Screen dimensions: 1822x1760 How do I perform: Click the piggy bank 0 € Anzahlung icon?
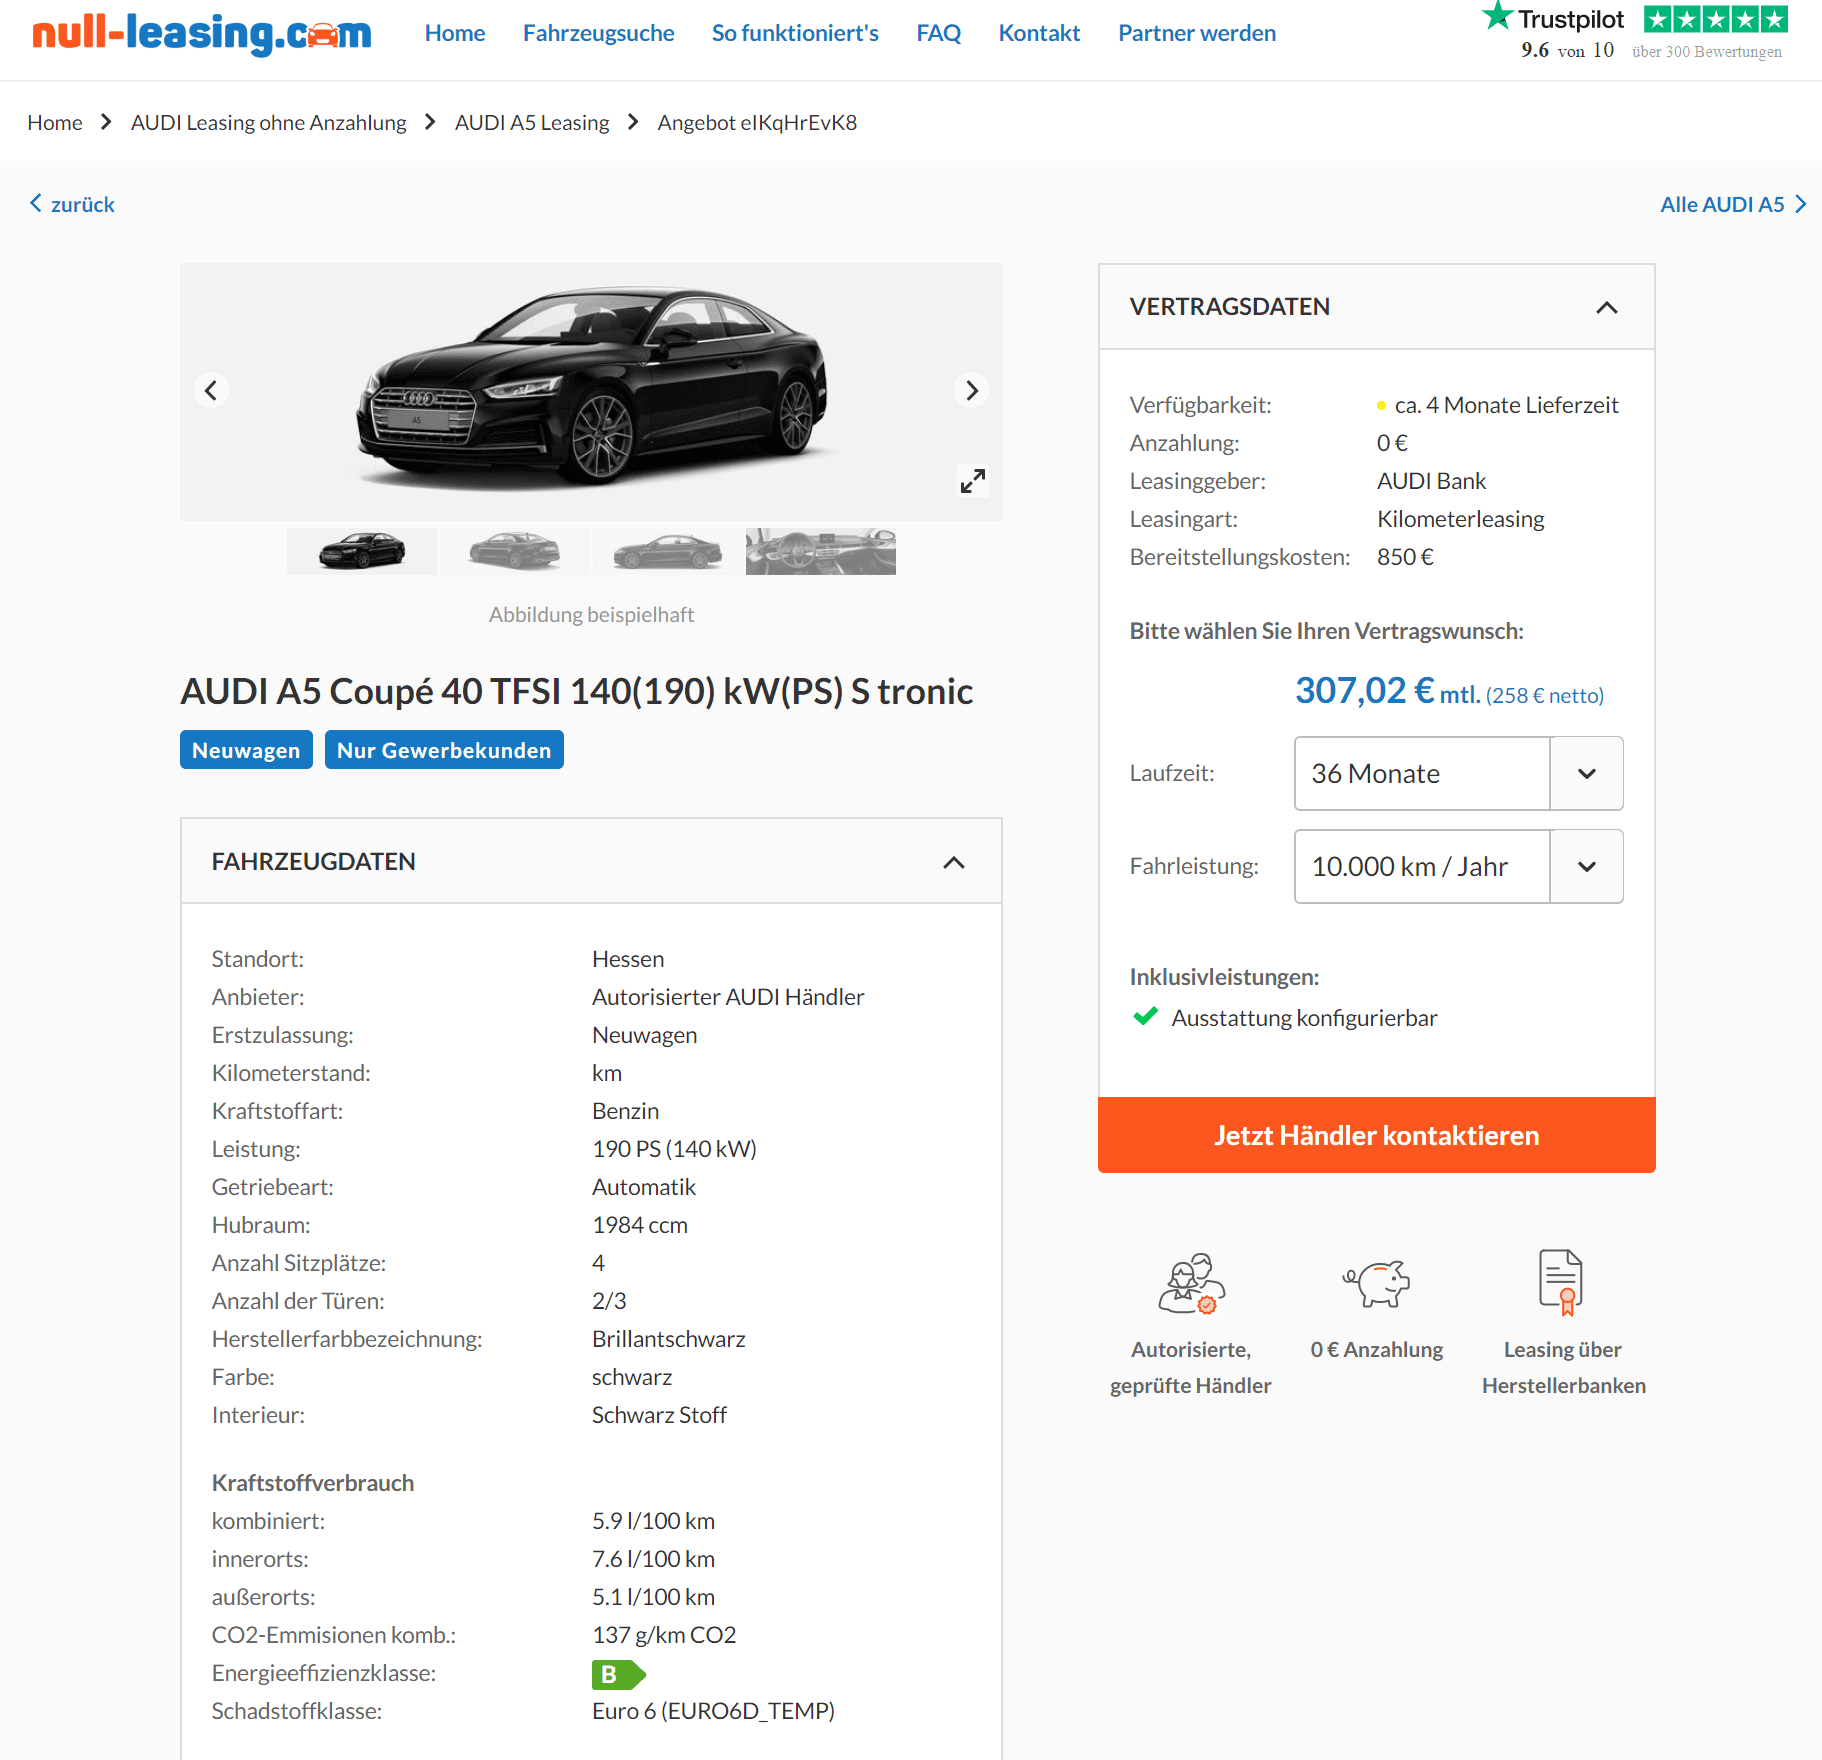[x=1376, y=1283]
